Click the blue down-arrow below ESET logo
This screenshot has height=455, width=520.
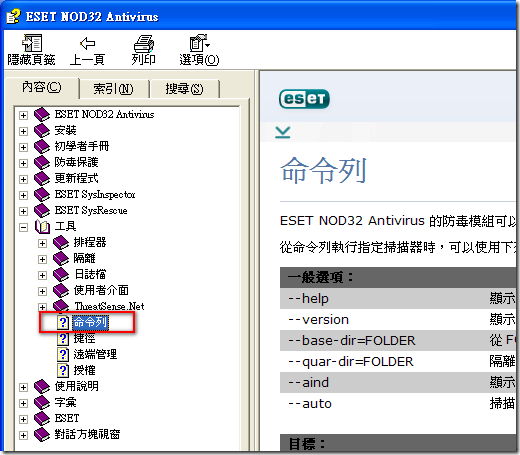[283, 132]
